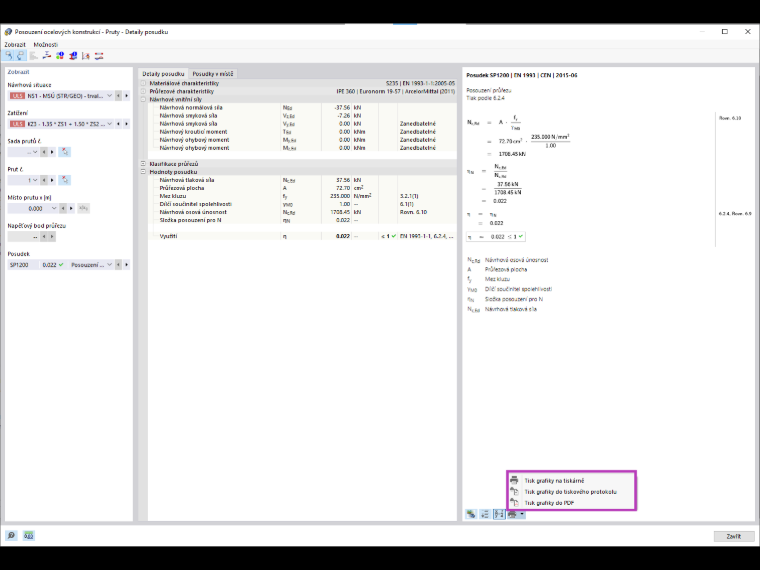The width and height of the screenshot is (760, 570).
Task: Switch to the Detaily posudku tab
Action: 163,74
